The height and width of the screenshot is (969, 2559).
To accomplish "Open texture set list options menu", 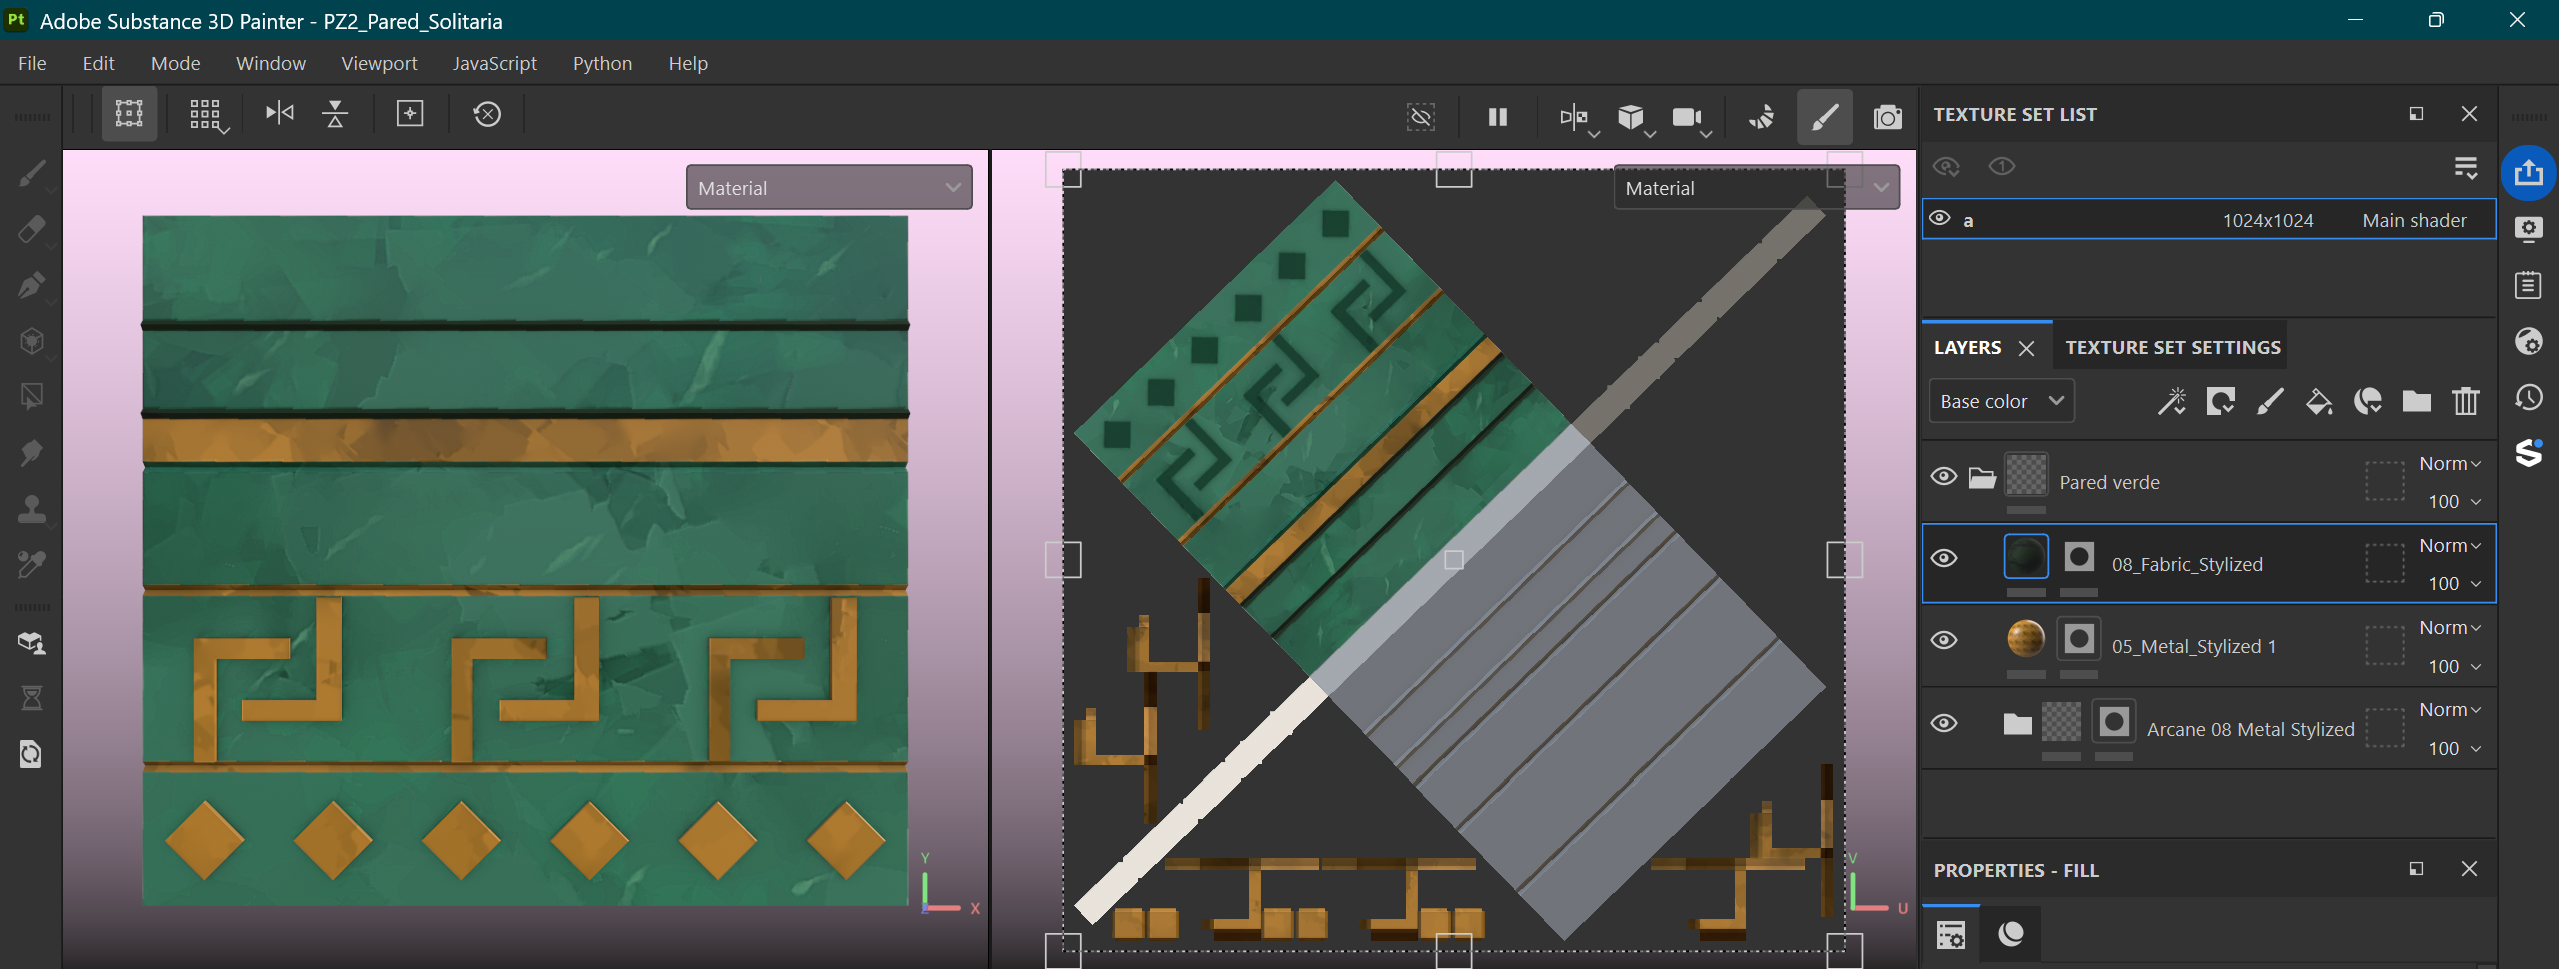I will [2465, 167].
